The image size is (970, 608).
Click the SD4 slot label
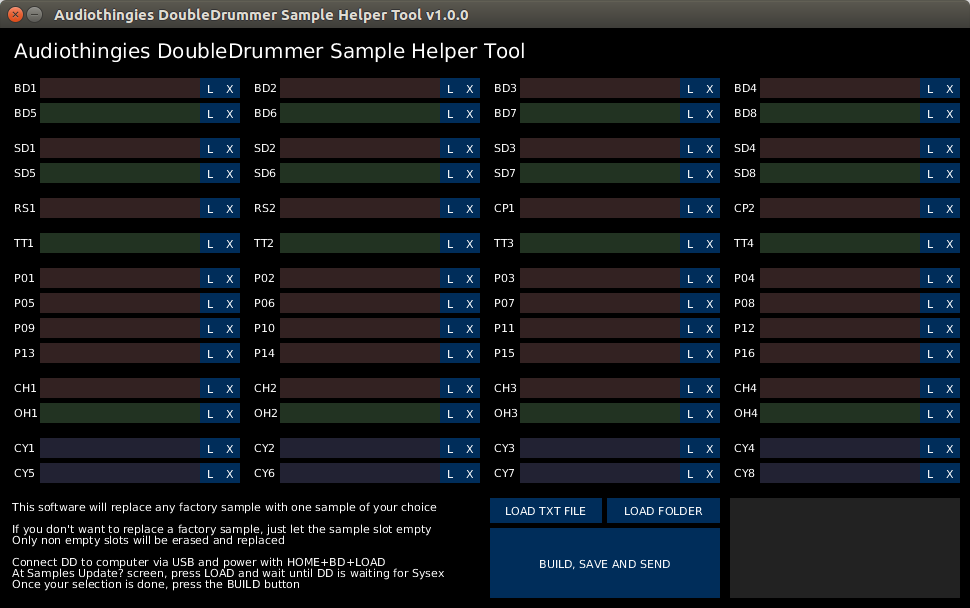pyautogui.click(x=745, y=148)
